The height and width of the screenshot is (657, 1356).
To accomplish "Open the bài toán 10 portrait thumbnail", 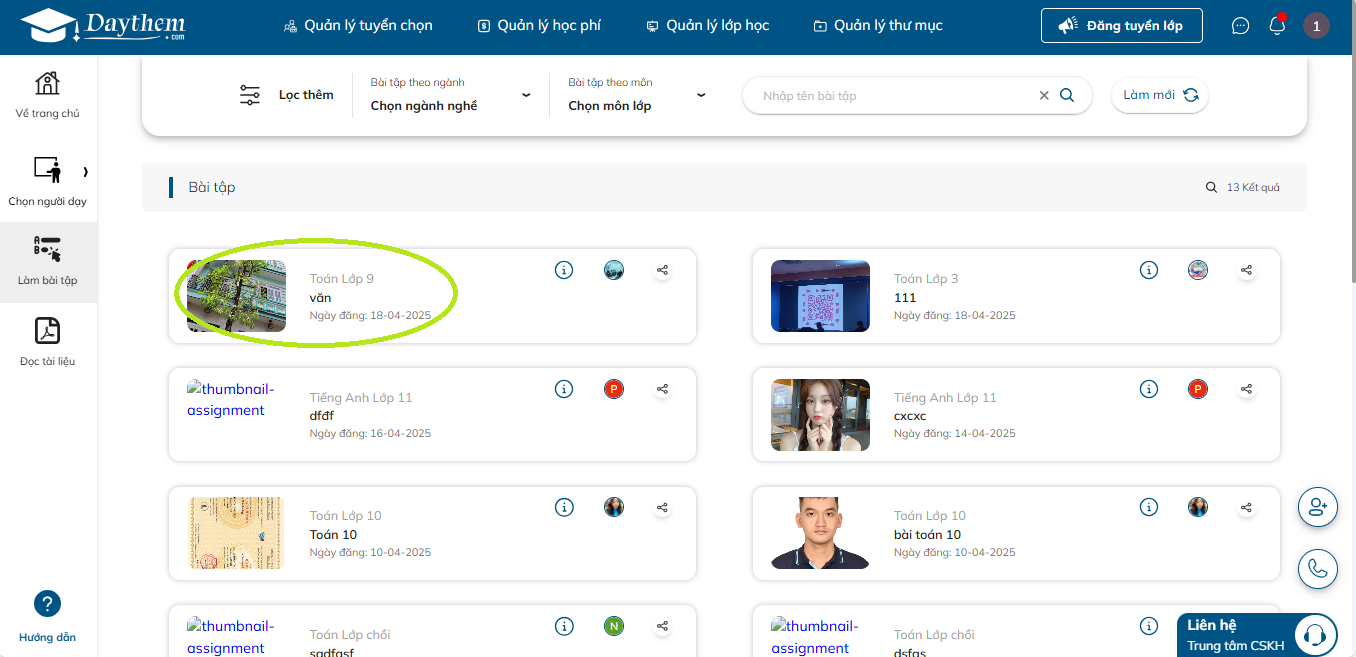I will (820, 533).
